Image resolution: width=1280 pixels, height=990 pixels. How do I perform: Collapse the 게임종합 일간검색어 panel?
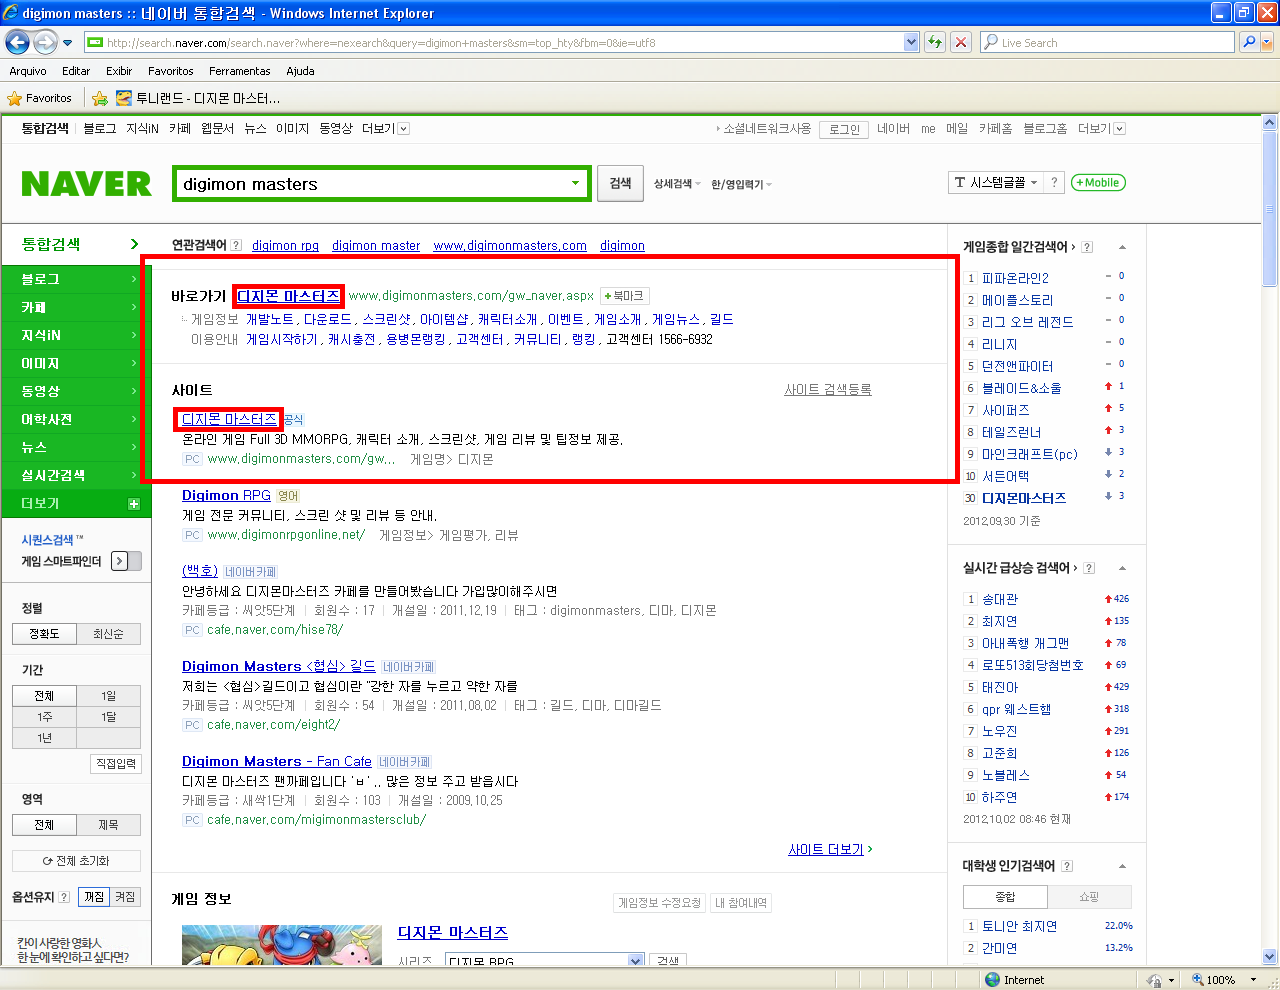(1122, 247)
